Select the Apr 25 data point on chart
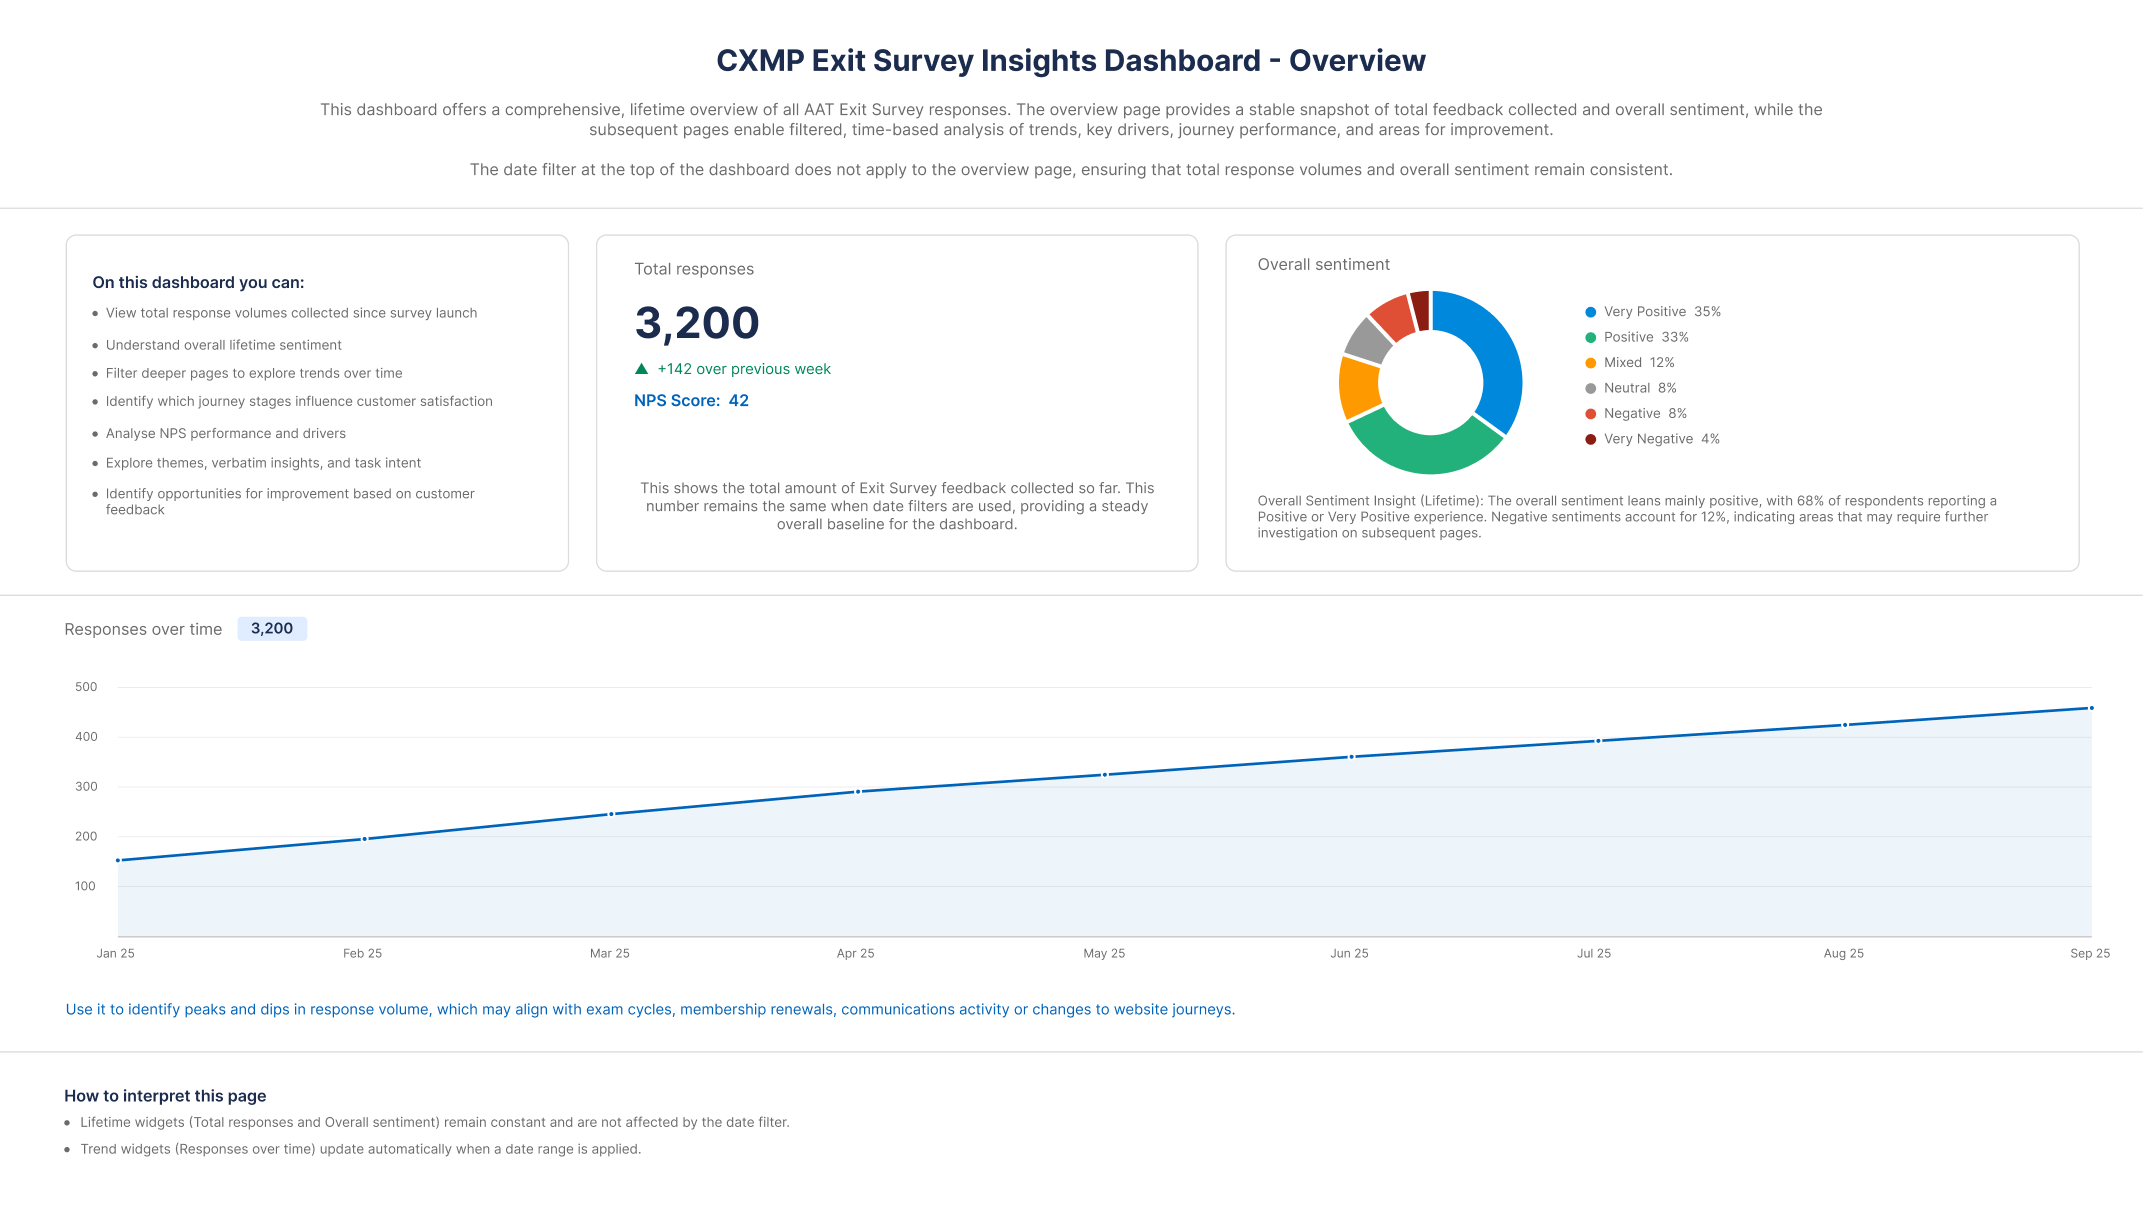Viewport: 2143px width, 1206px height. coord(858,792)
